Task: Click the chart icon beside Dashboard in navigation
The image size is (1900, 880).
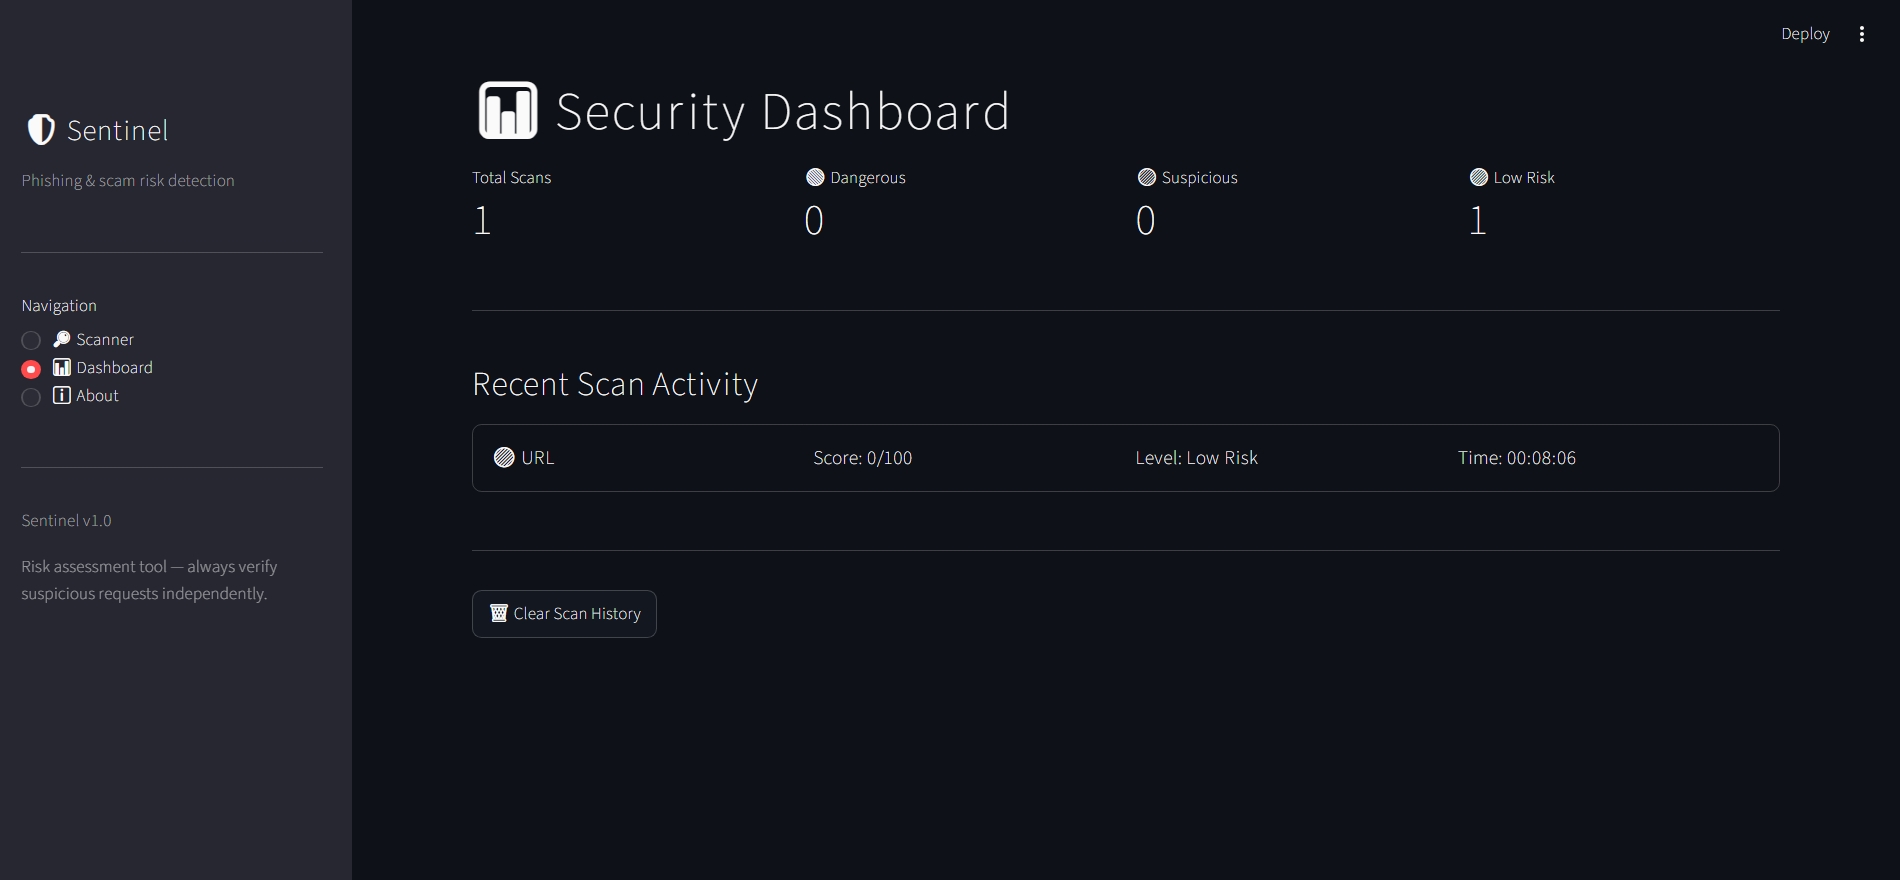Action: (62, 367)
